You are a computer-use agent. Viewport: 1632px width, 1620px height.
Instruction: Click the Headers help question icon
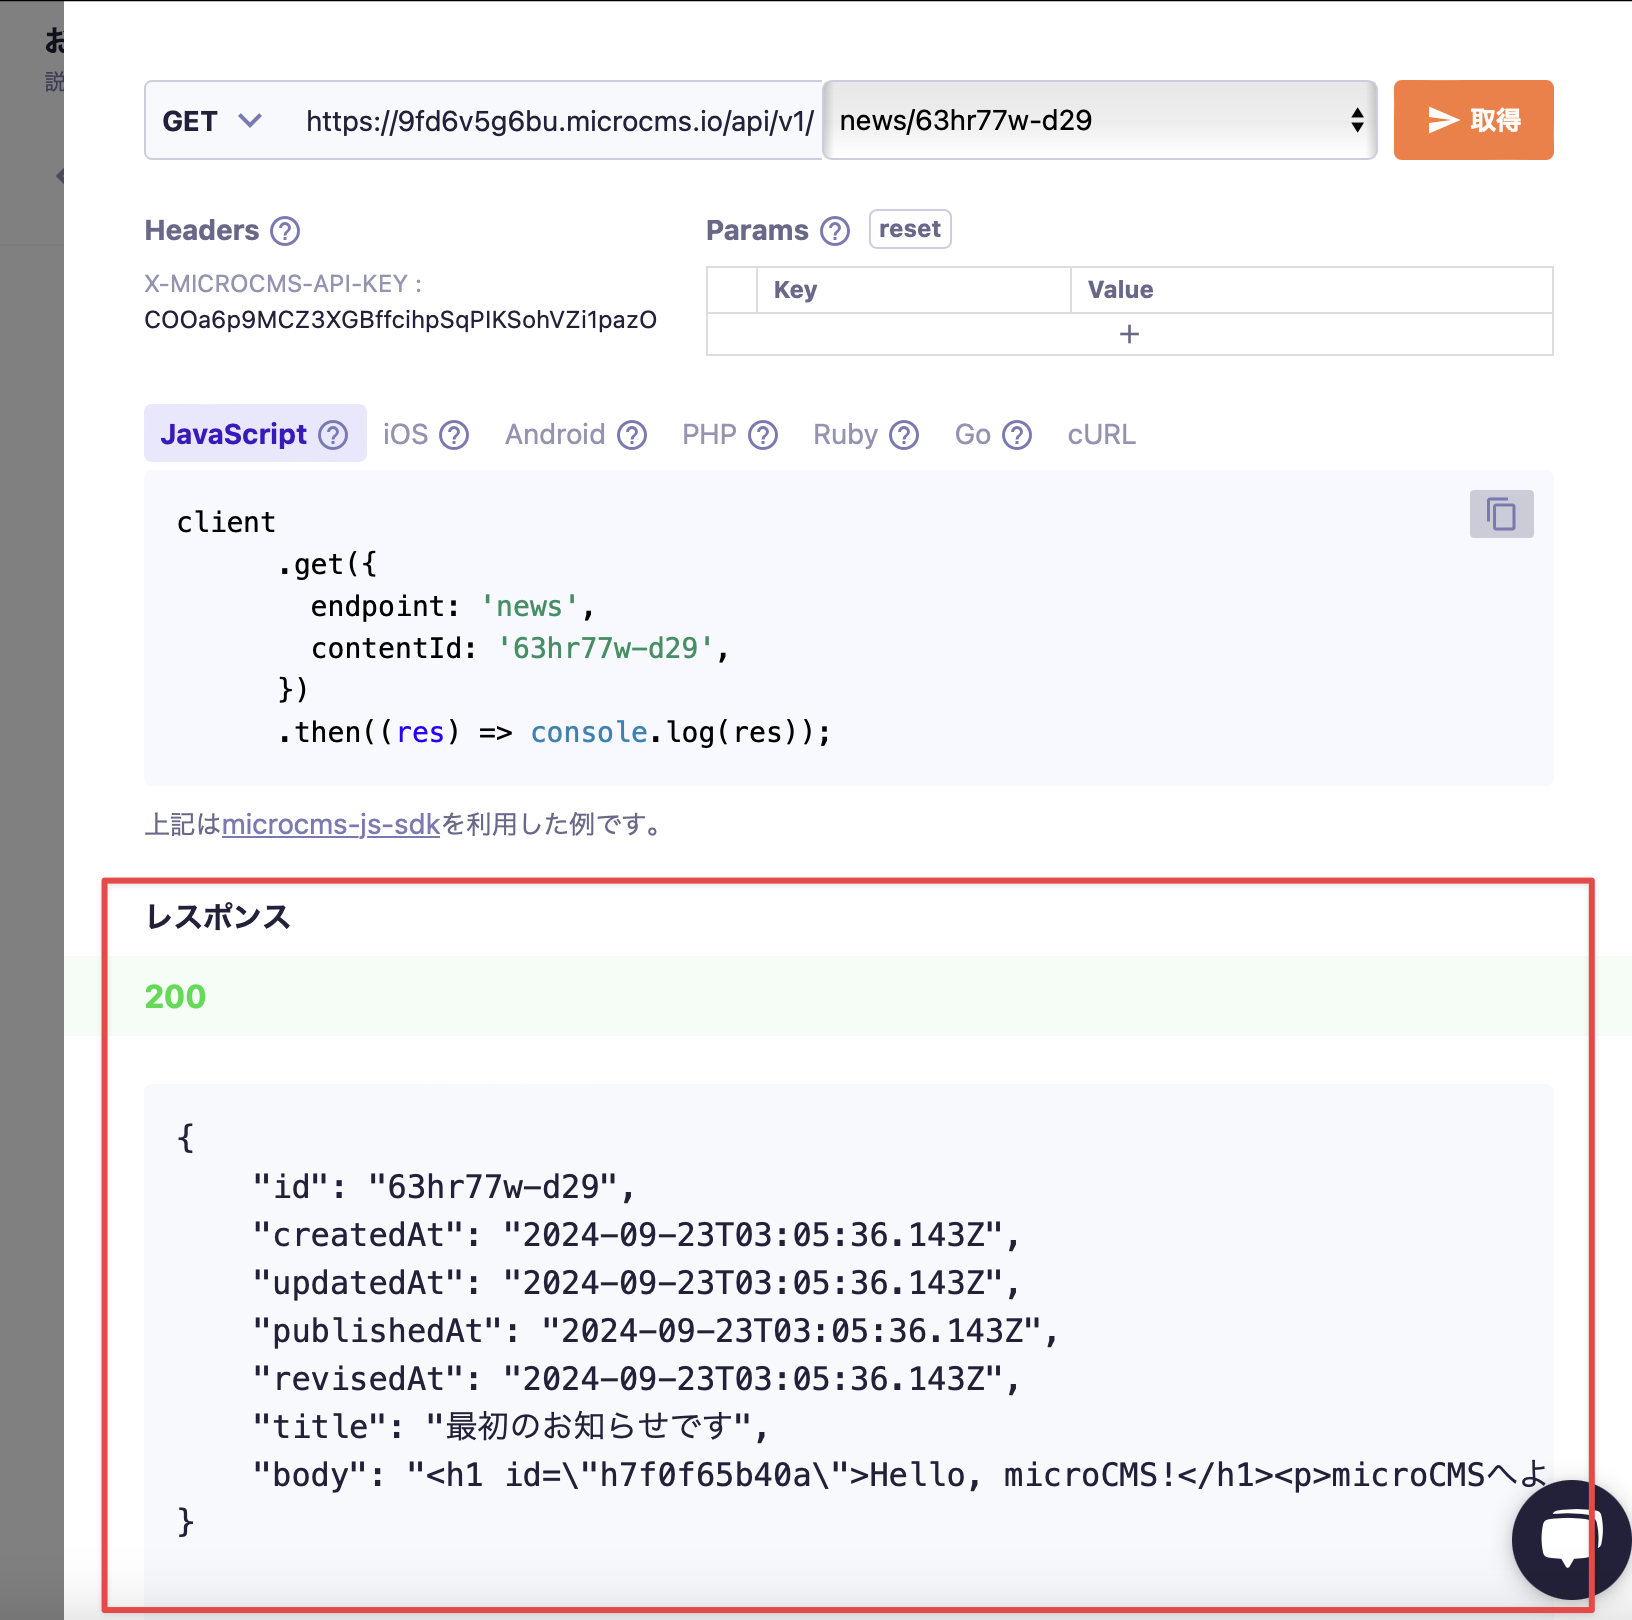pos(285,231)
